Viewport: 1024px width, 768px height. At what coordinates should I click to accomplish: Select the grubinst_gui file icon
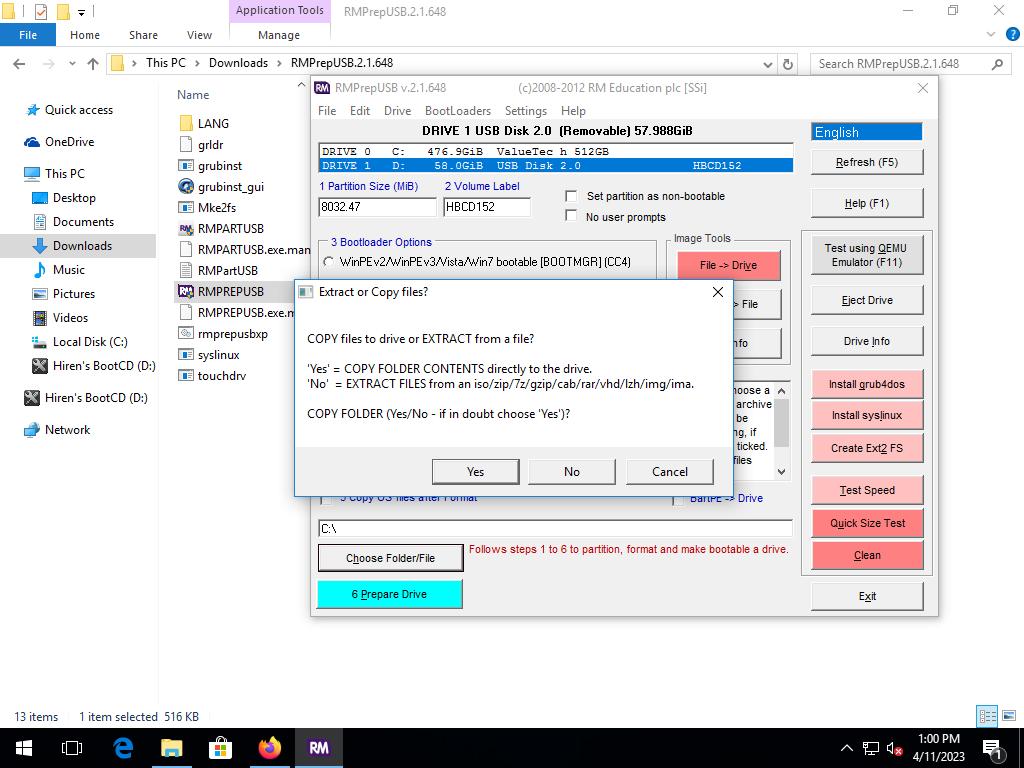186,187
